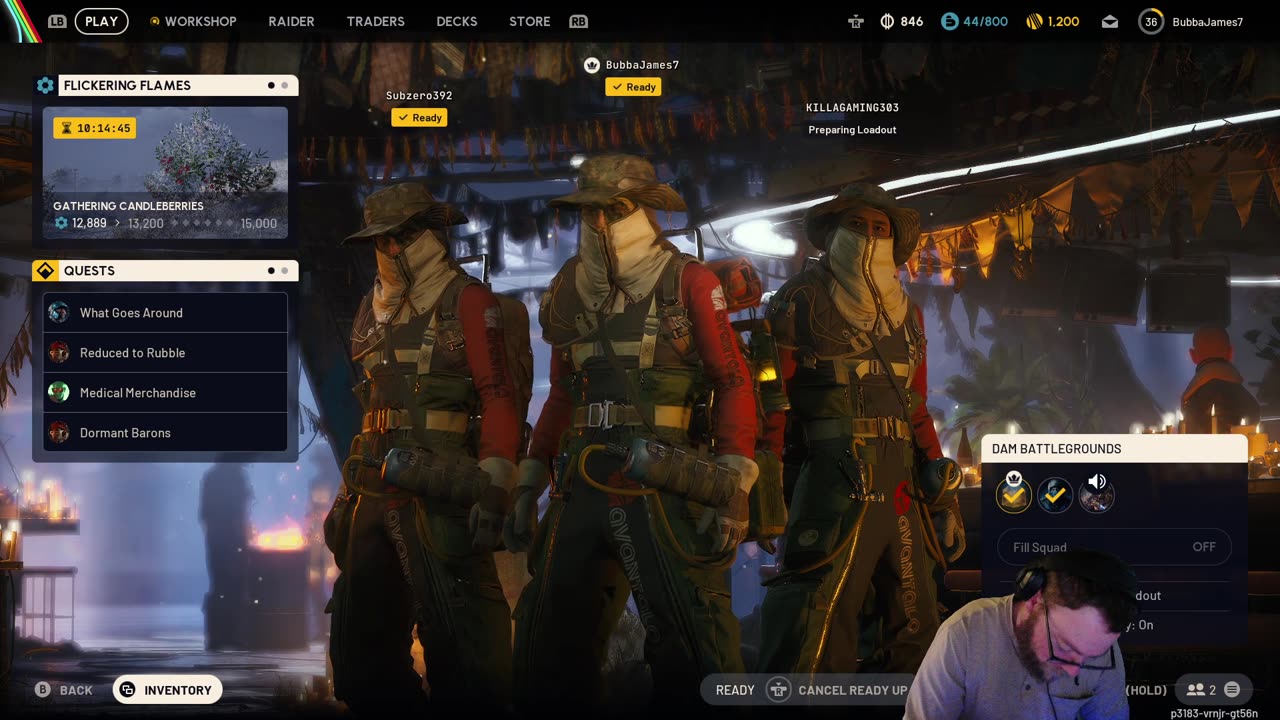Select first page dot in Quests header
Screen dimensions: 1280x720
(x=271, y=271)
